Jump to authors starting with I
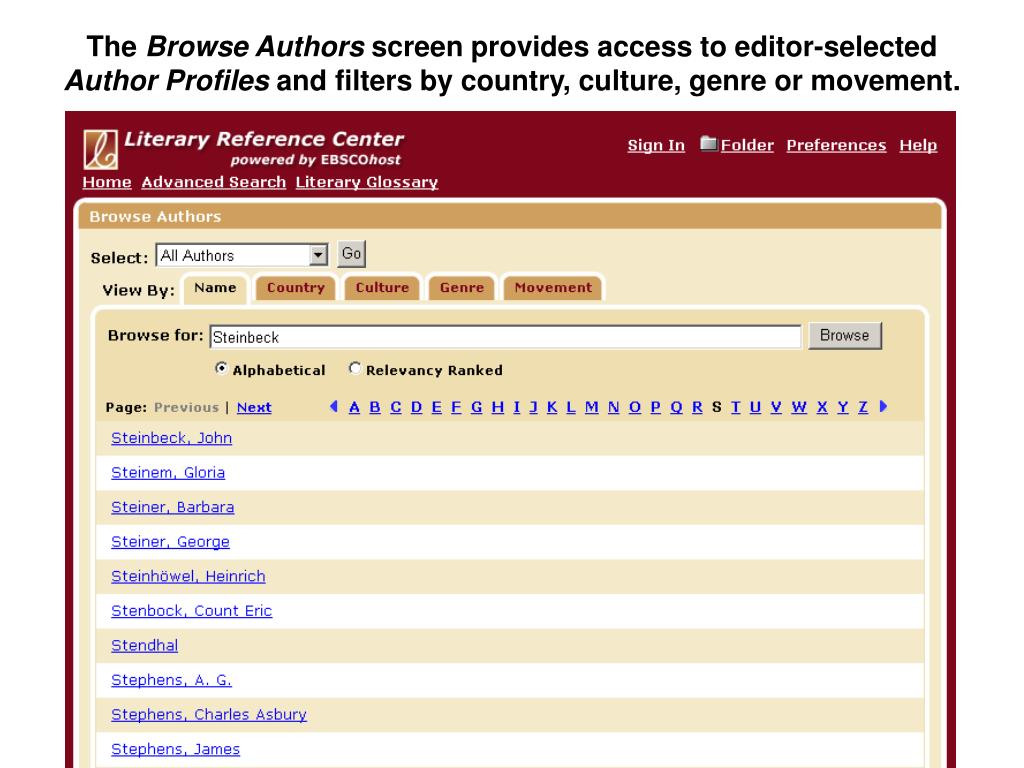Screen dimensions: 1024x768 pyautogui.click(x=517, y=407)
